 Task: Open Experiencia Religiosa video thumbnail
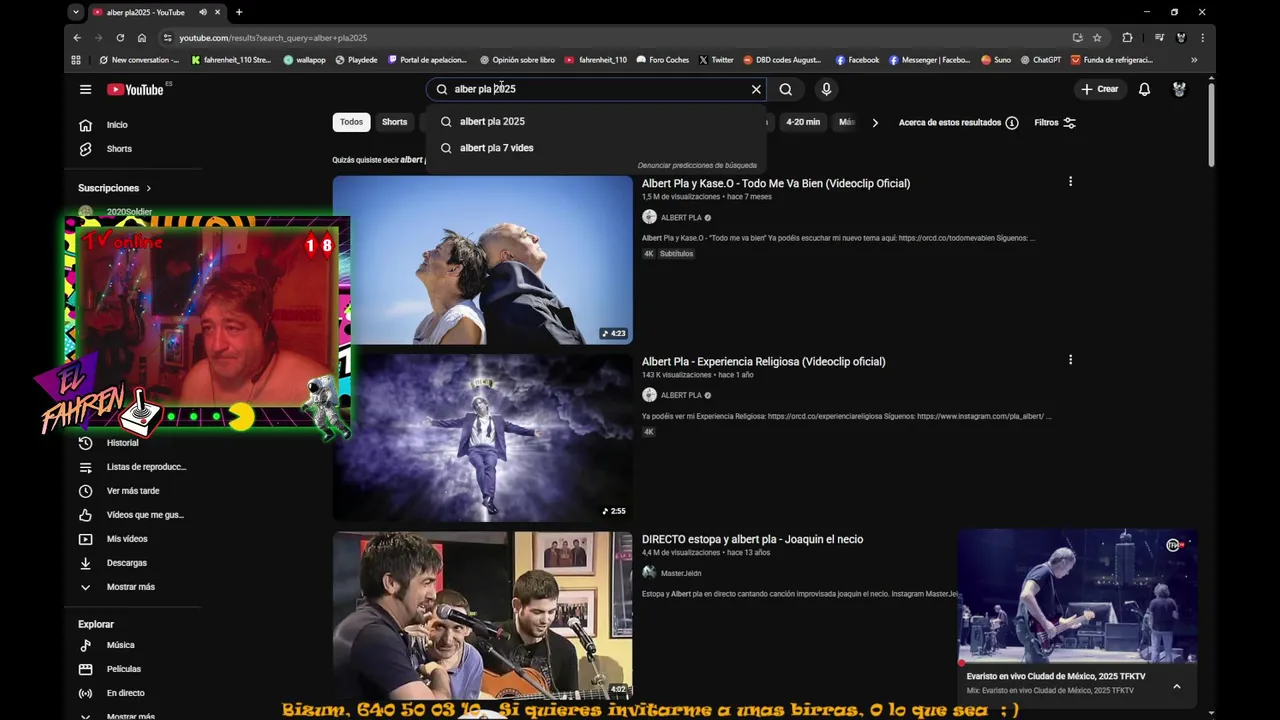click(483, 438)
